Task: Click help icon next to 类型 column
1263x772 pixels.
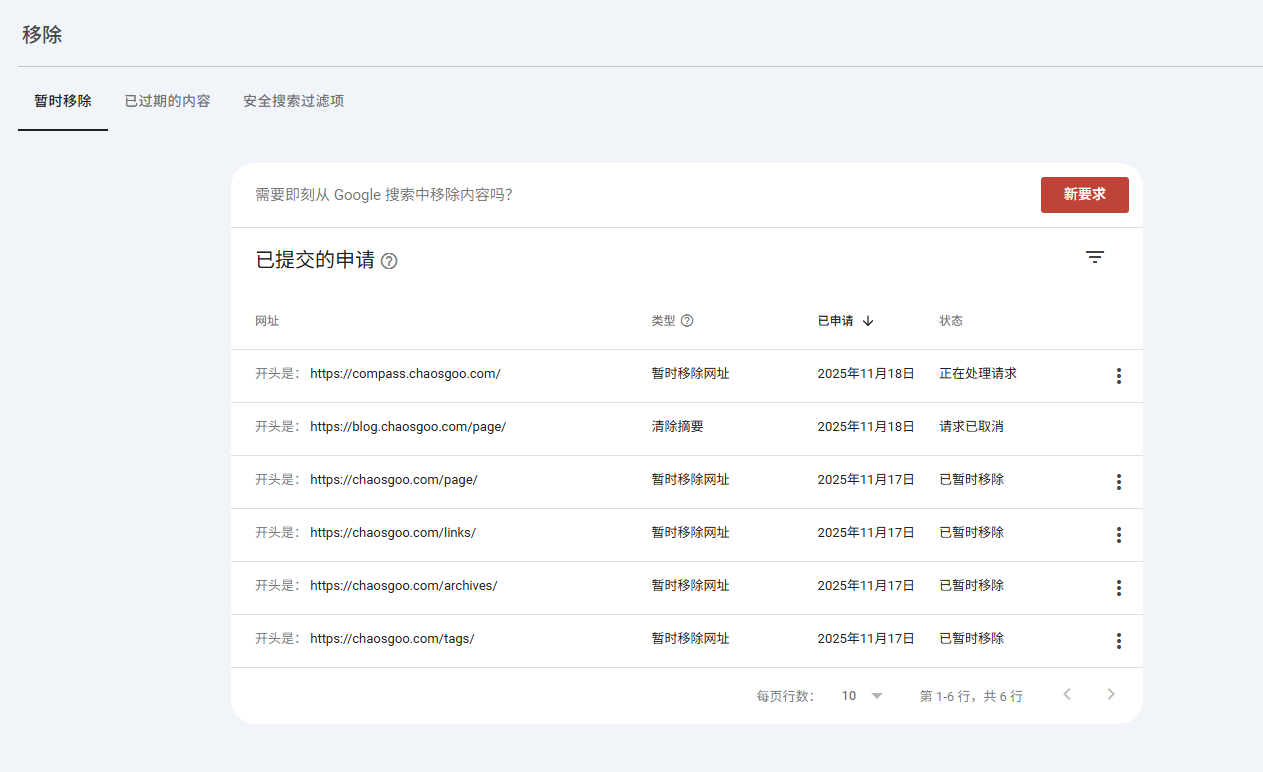Action: (687, 321)
